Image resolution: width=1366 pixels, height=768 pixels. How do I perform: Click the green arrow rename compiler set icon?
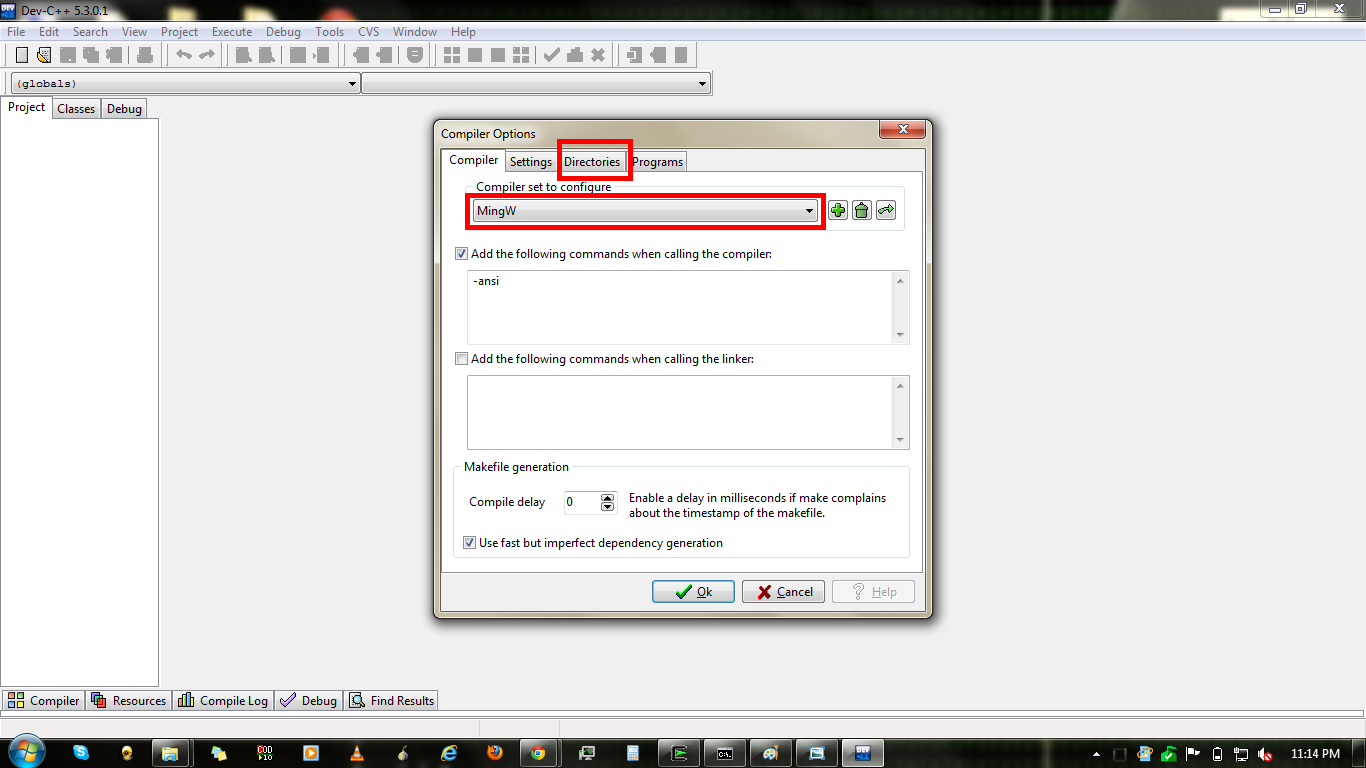pos(886,211)
